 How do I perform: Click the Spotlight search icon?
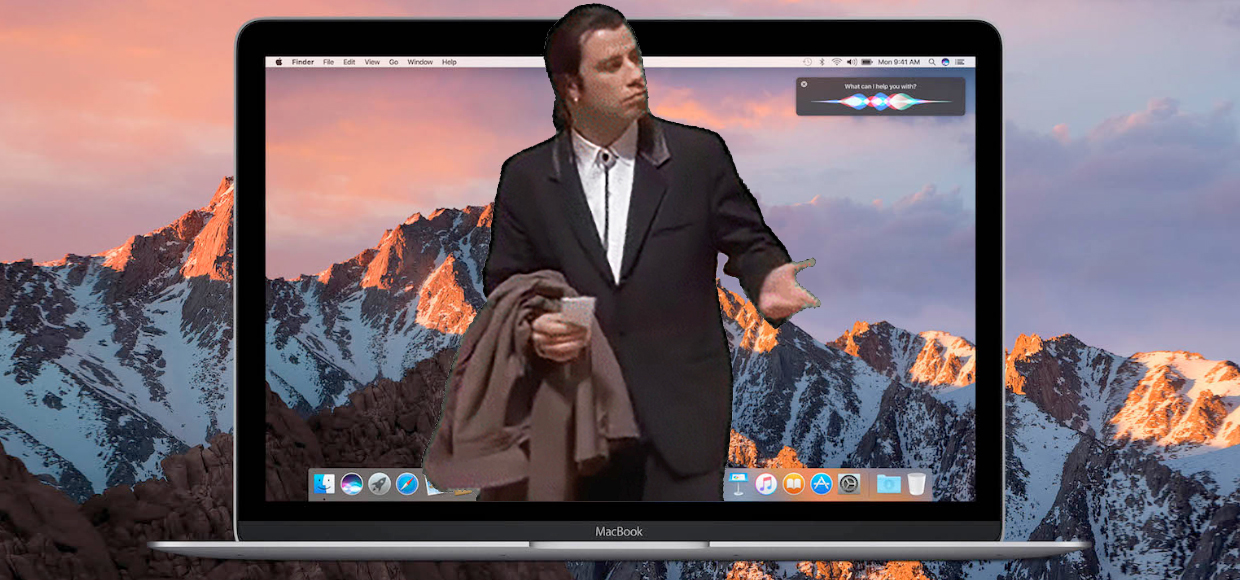coord(931,62)
